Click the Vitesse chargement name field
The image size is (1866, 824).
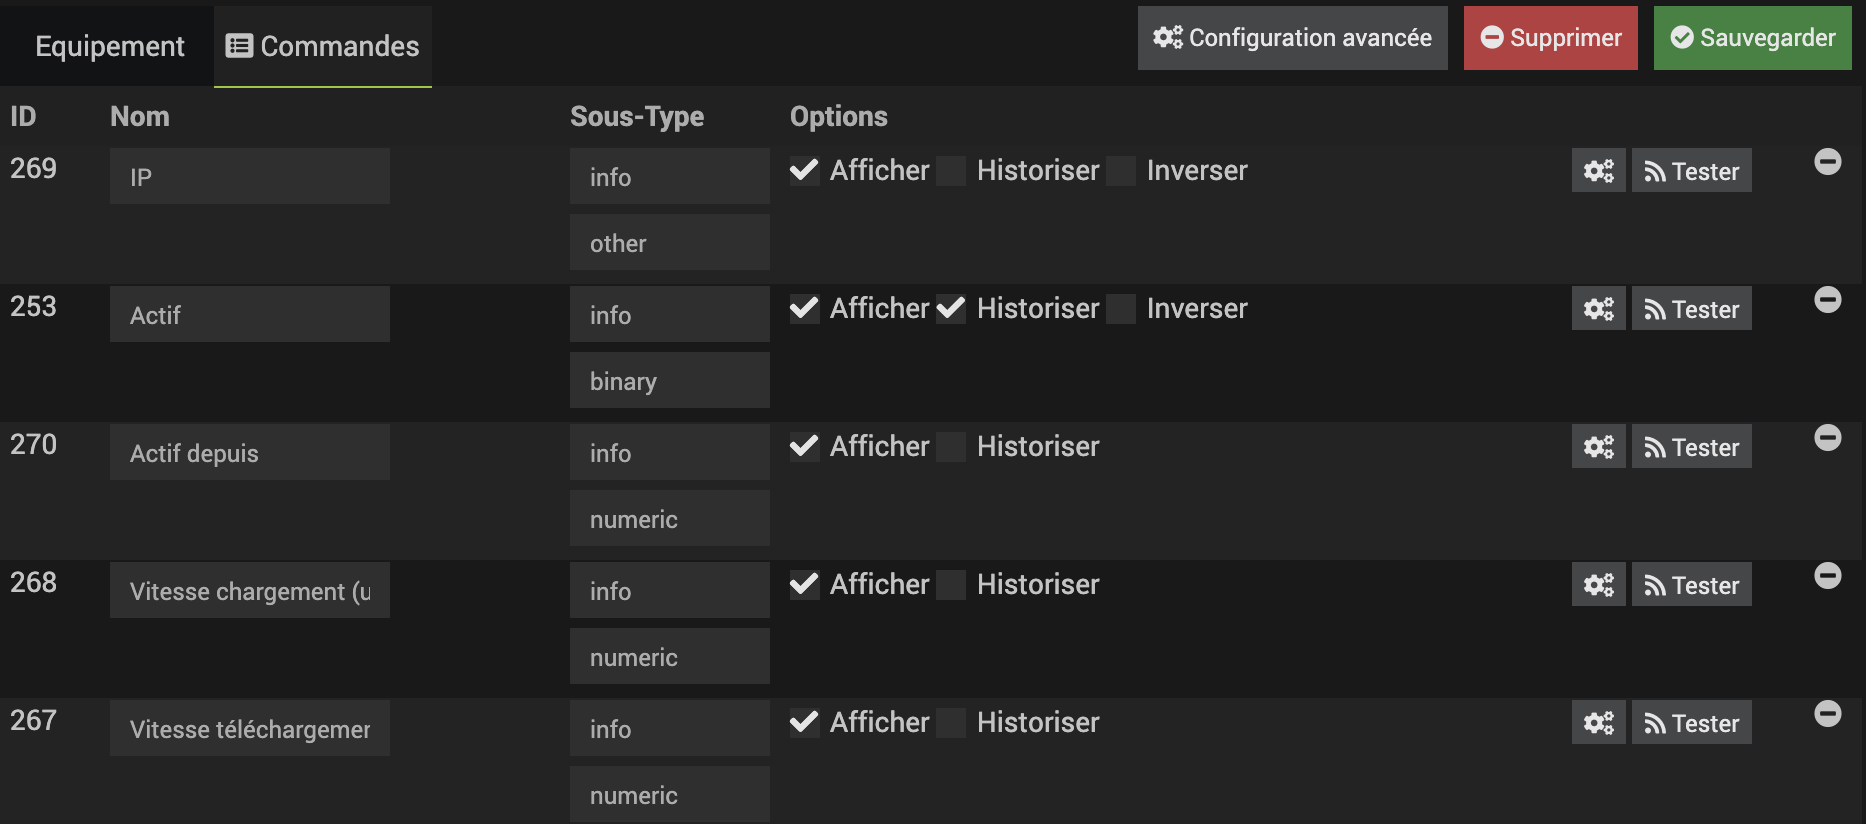tap(249, 591)
